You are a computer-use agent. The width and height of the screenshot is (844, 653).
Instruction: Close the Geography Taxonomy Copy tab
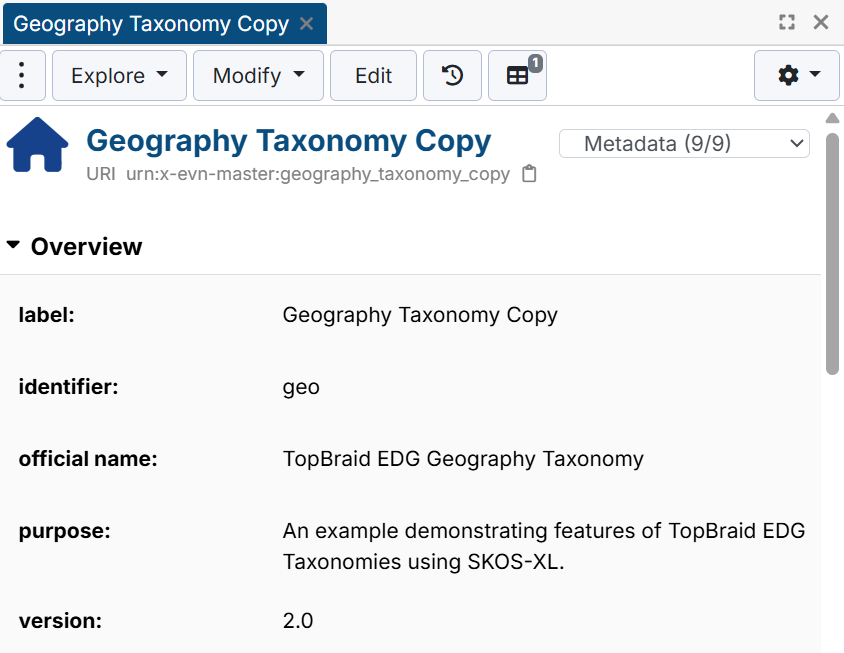click(306, 24)
